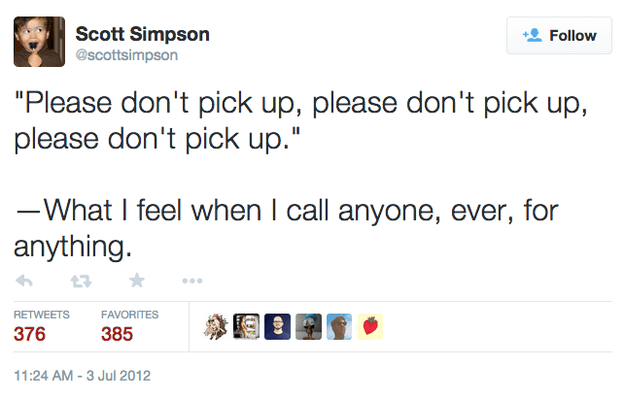Click the FAVORITES label
This screenshot has height=399, width=625.
click(130, 315)
